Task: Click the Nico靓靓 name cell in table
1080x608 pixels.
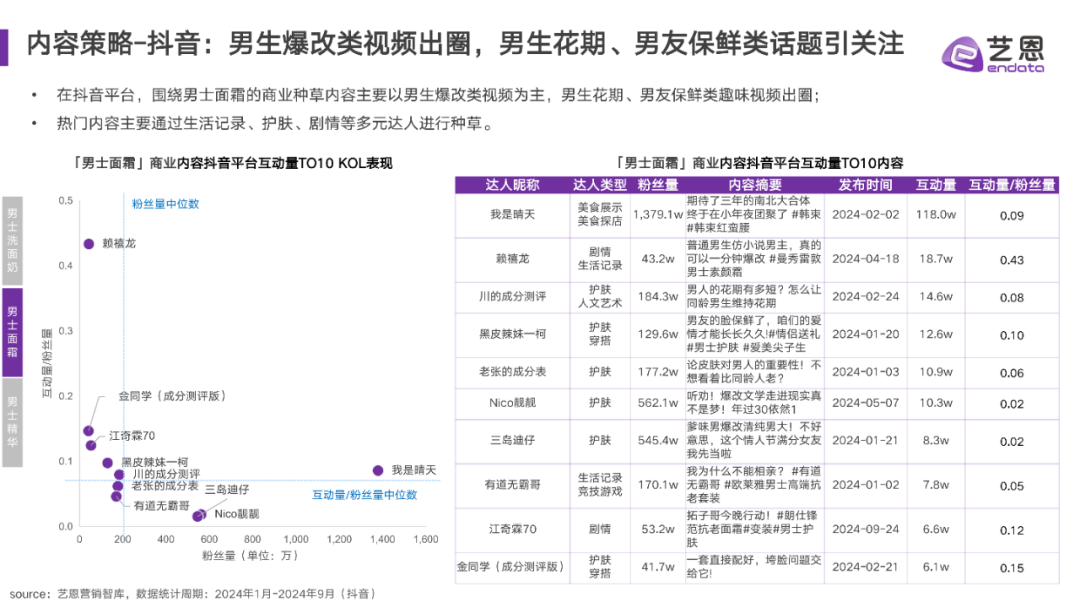Action: click(x=512, y=403)
